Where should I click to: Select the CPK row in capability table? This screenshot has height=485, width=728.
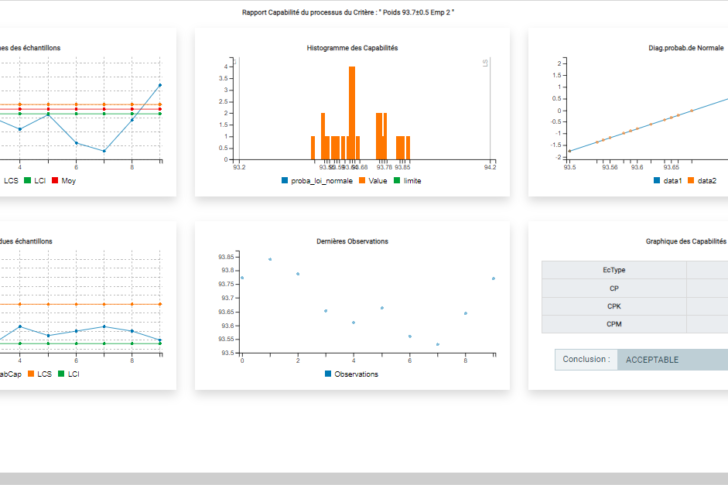pyautogui.click(x=635, y=306)
